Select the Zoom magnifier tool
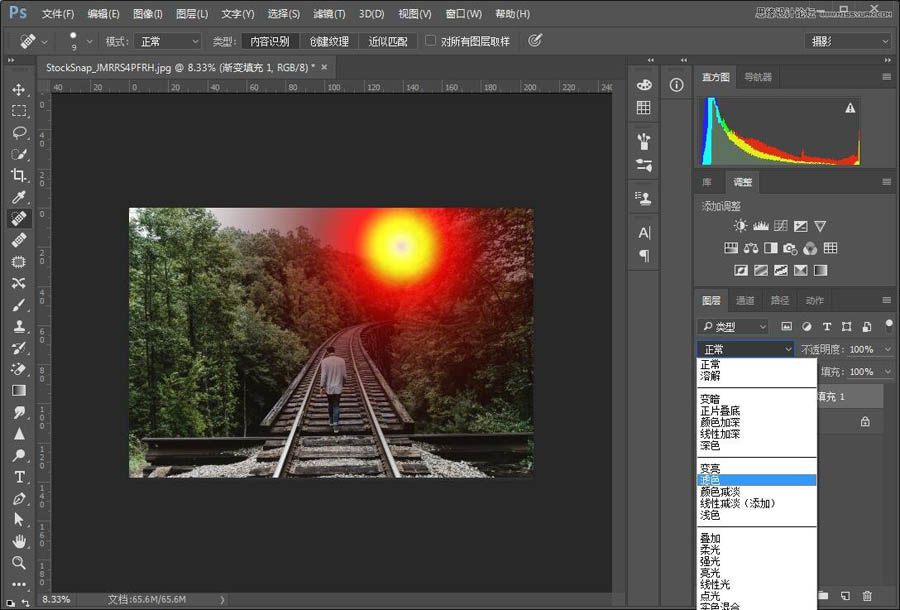The image size is (900, 610). point(19,562)
